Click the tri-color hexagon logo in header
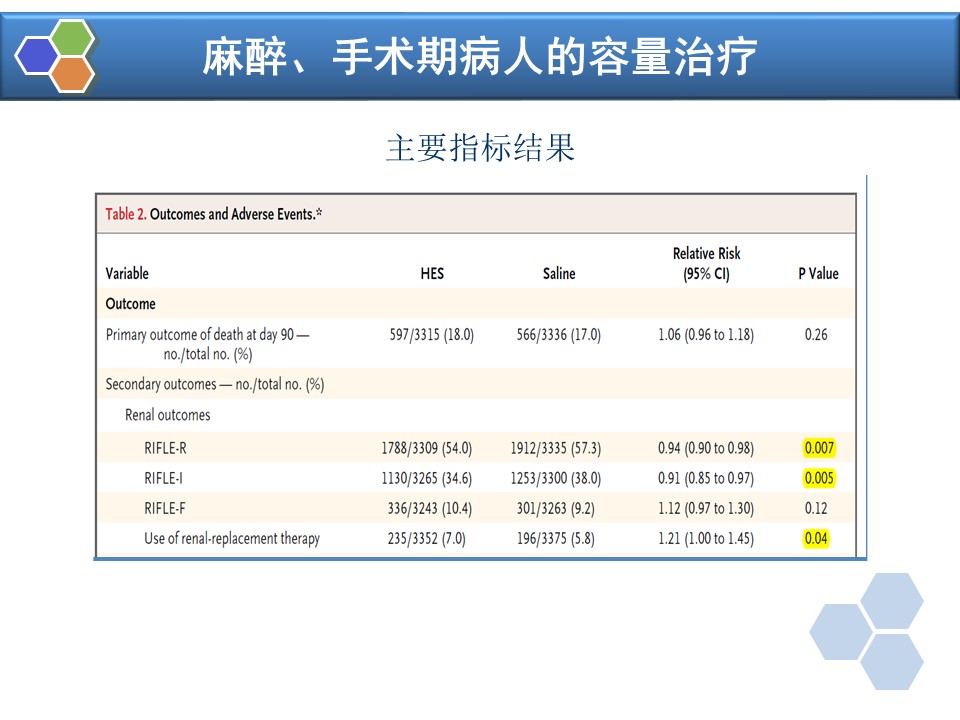960x720 pixels. click(55, 56)
